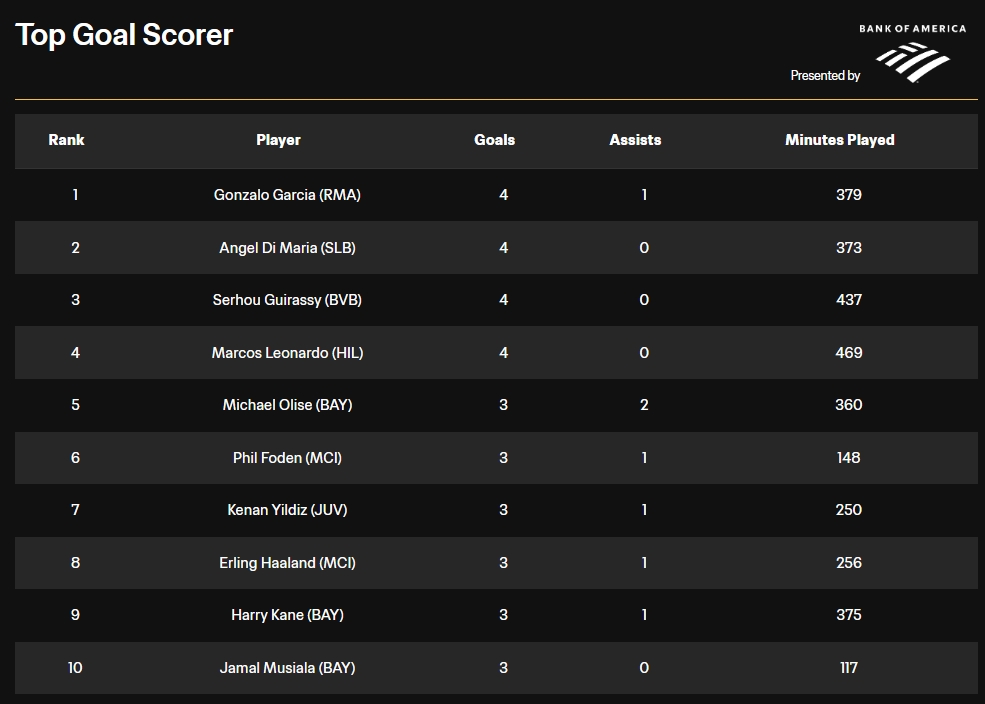Open Kenan Yildiz (JUV) player link
Viewport: 985px width, 704px height.
tap(287, 510)
